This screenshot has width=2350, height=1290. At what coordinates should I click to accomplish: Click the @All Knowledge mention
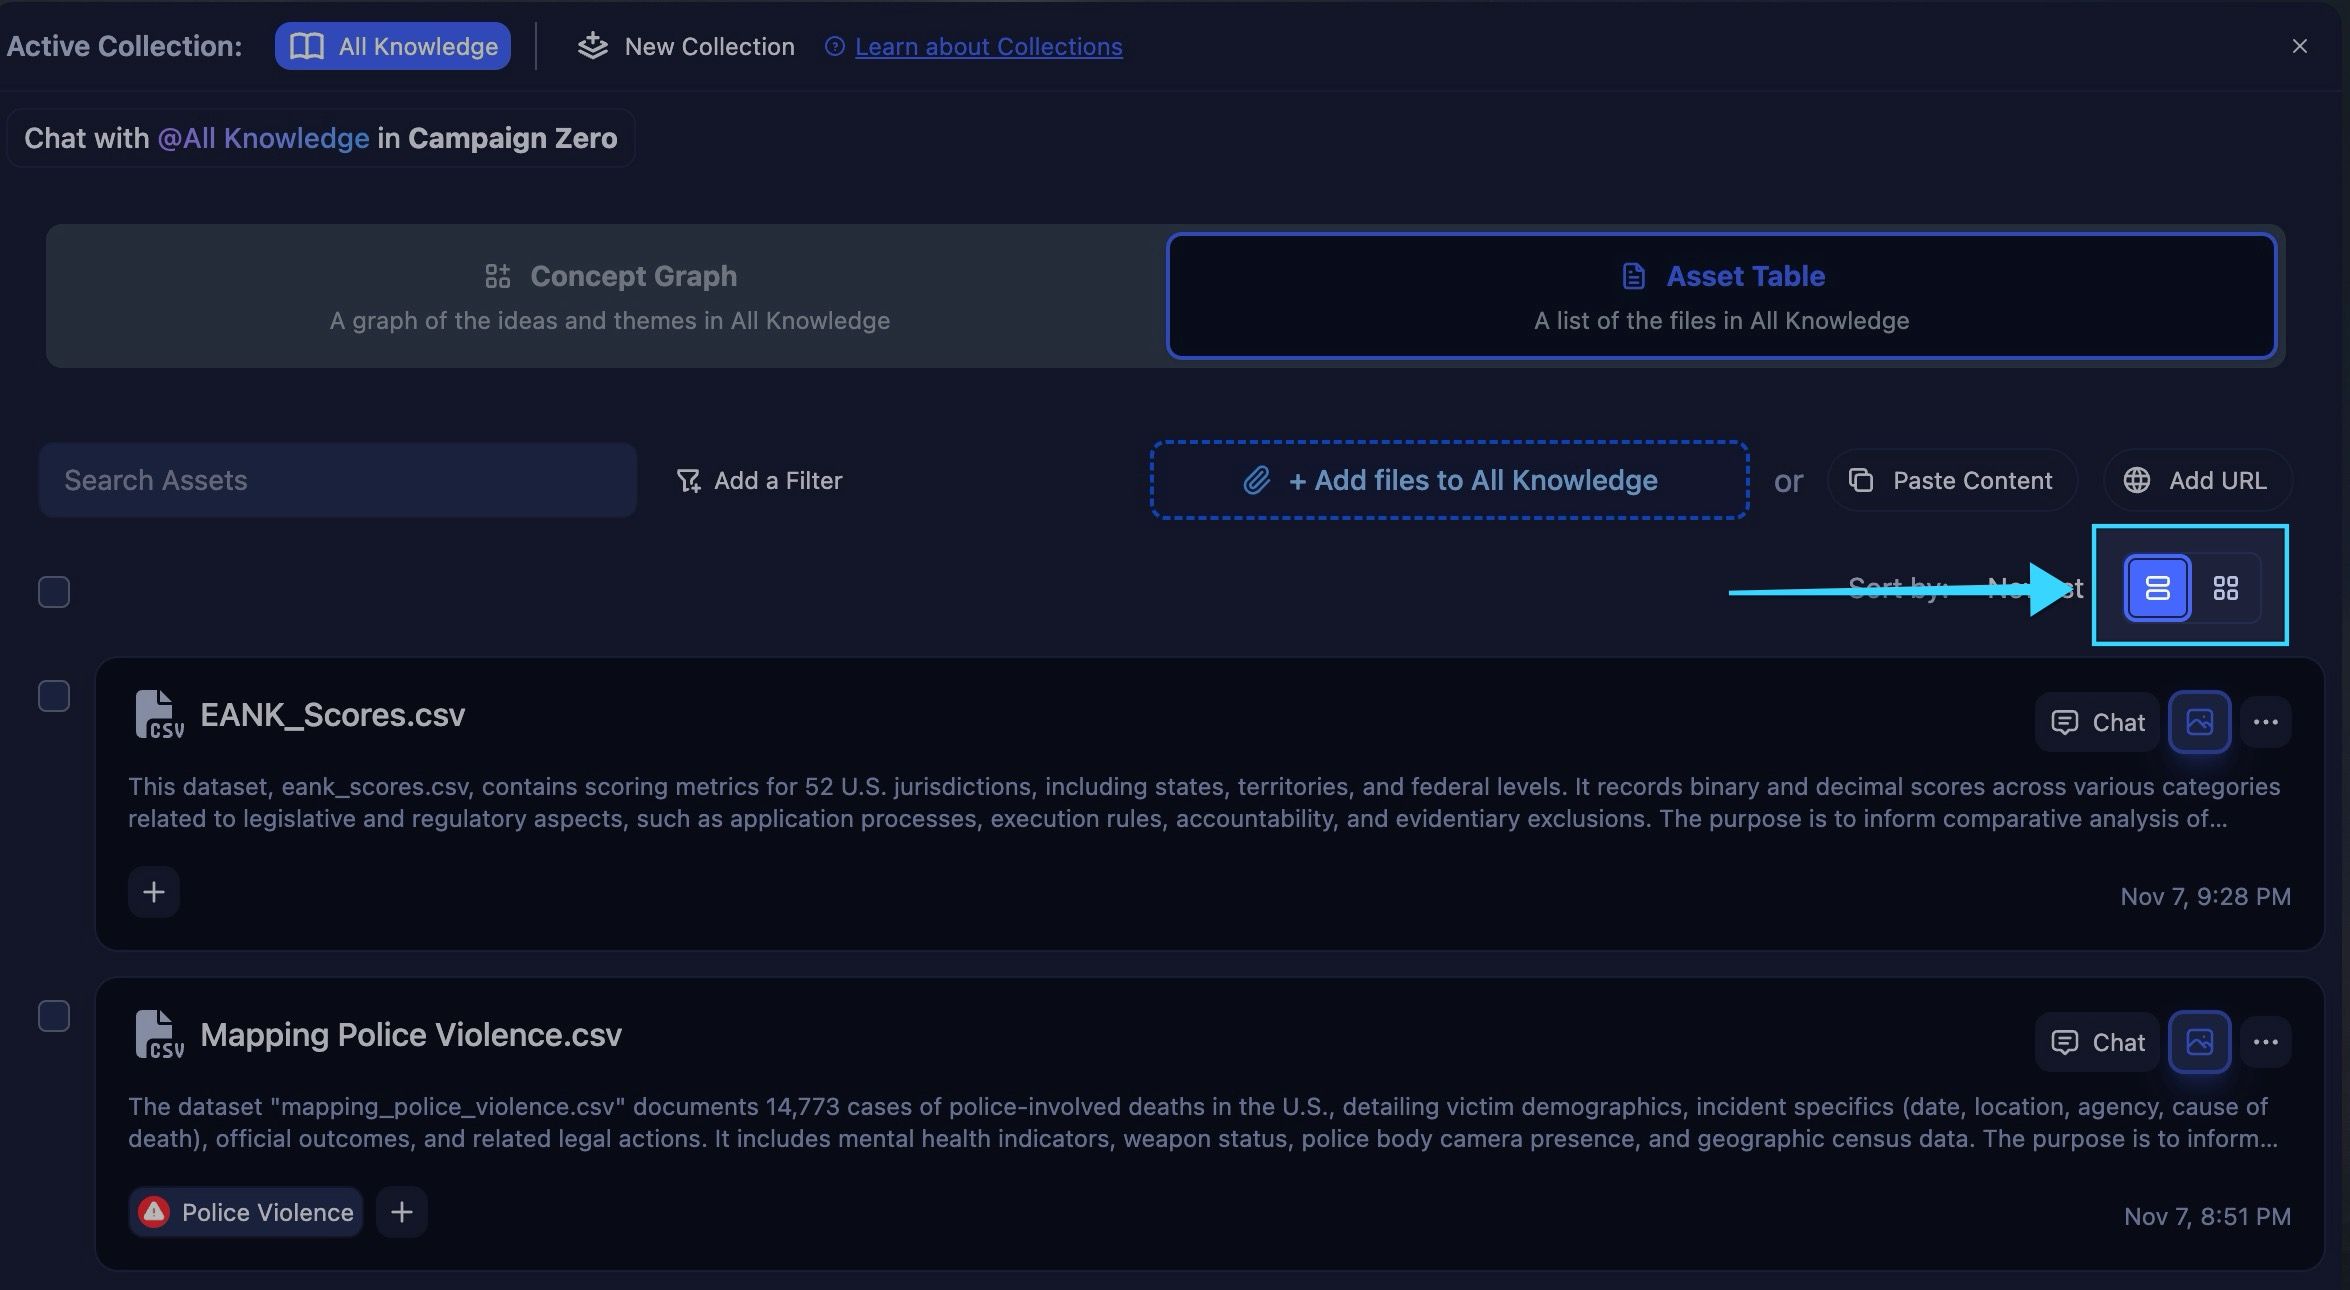263,138
